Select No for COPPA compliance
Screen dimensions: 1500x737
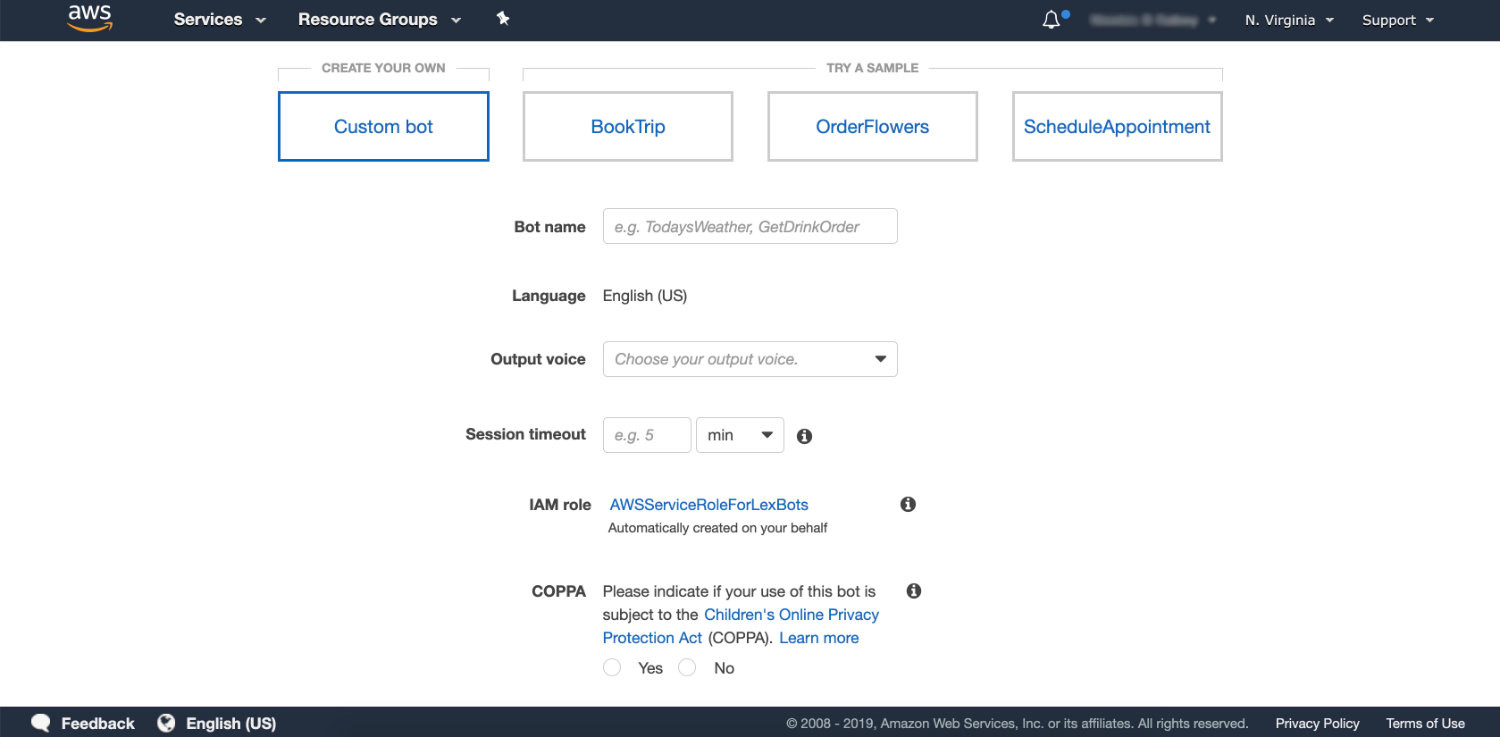click(687, 667)
